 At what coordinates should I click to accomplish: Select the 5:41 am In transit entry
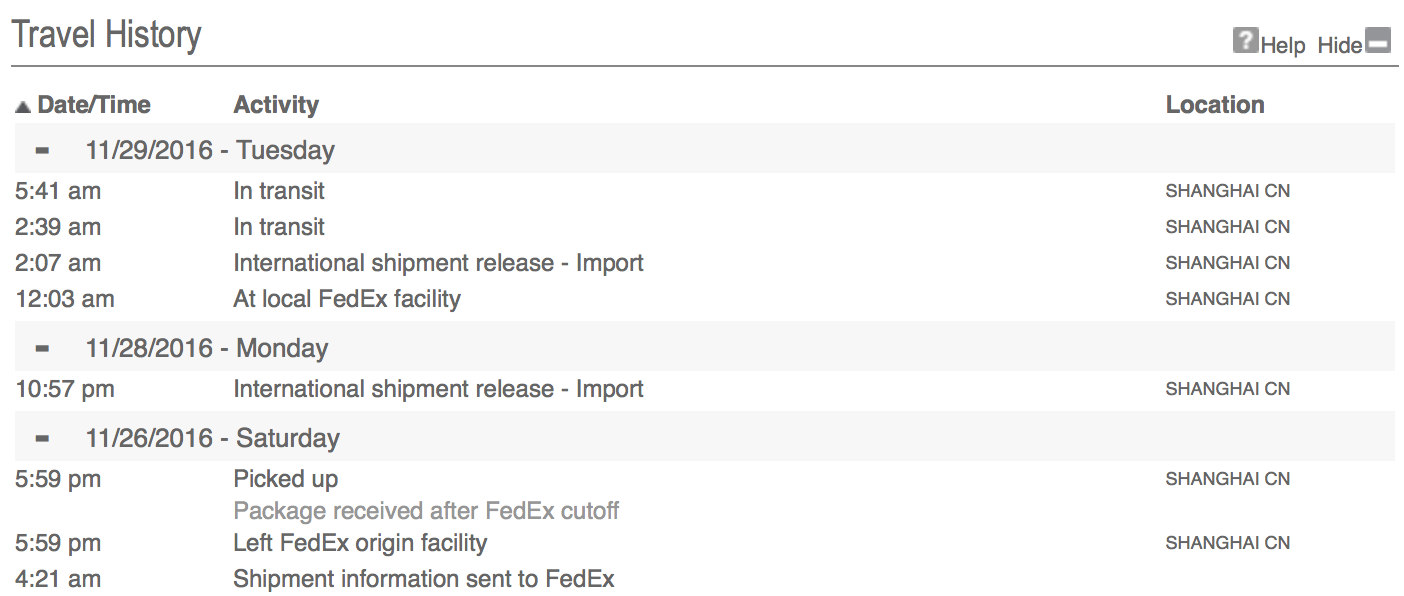(703, 191)
